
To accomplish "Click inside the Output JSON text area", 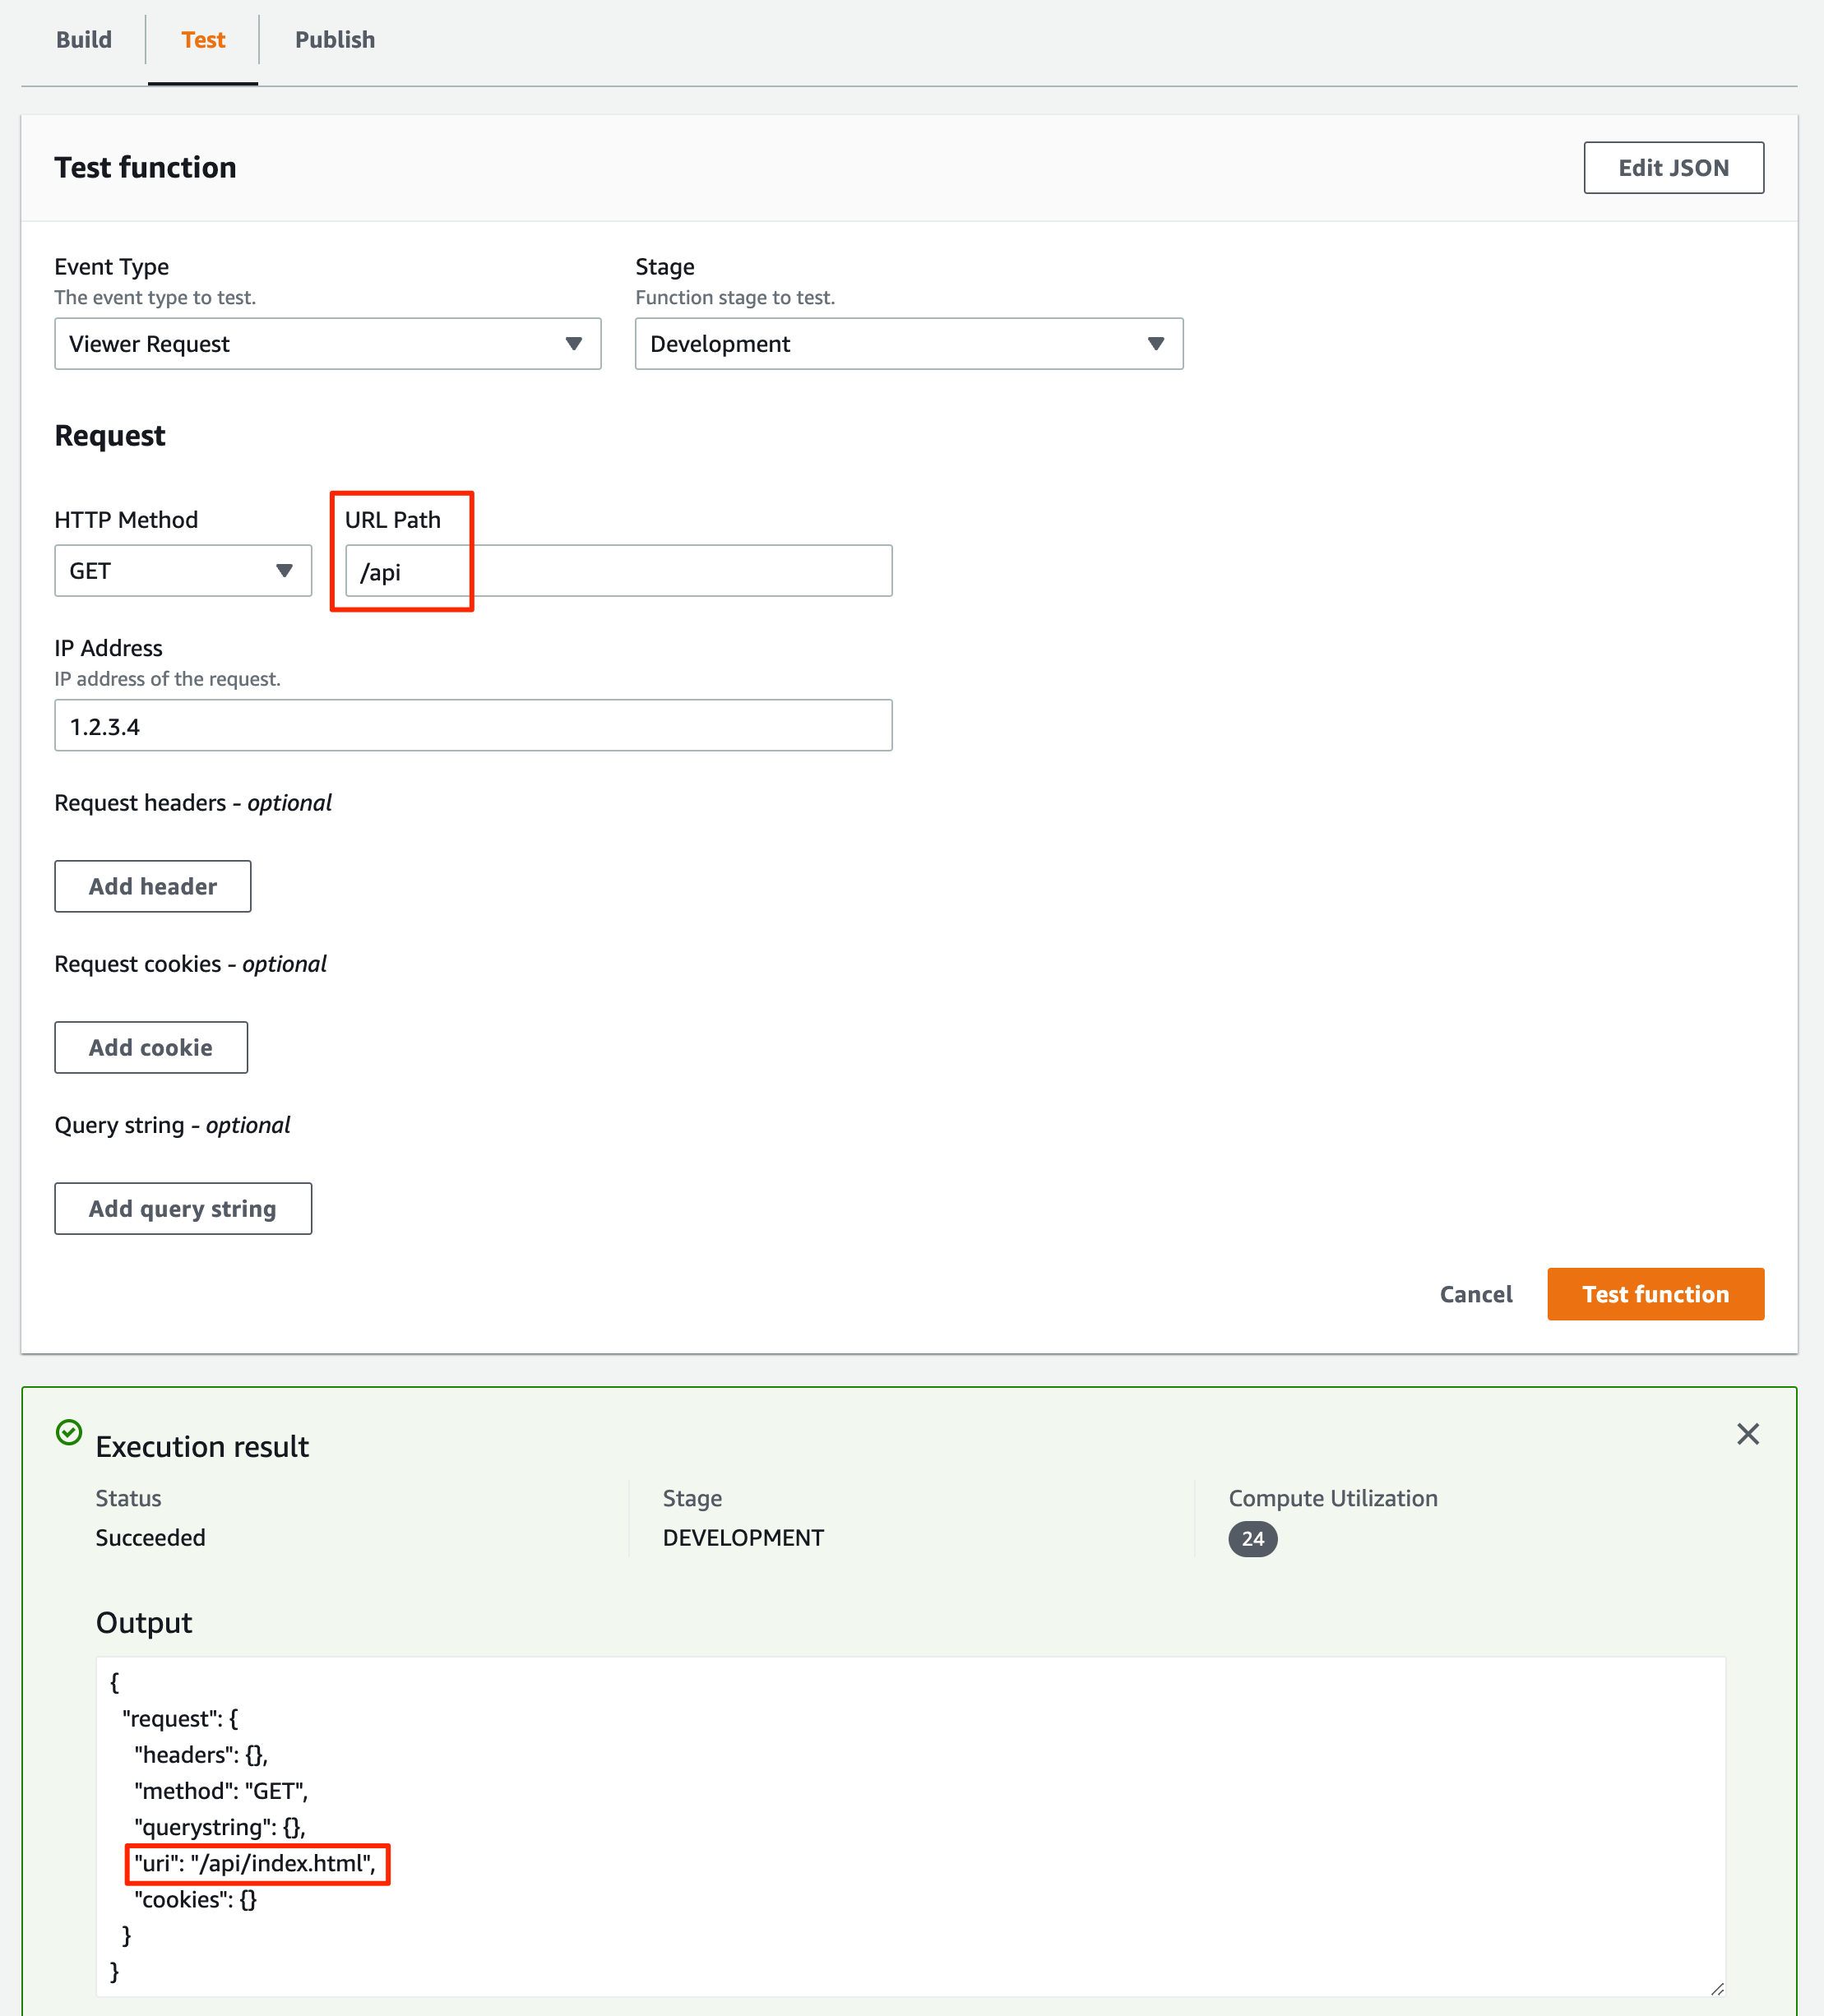I will click(910, 1826).
